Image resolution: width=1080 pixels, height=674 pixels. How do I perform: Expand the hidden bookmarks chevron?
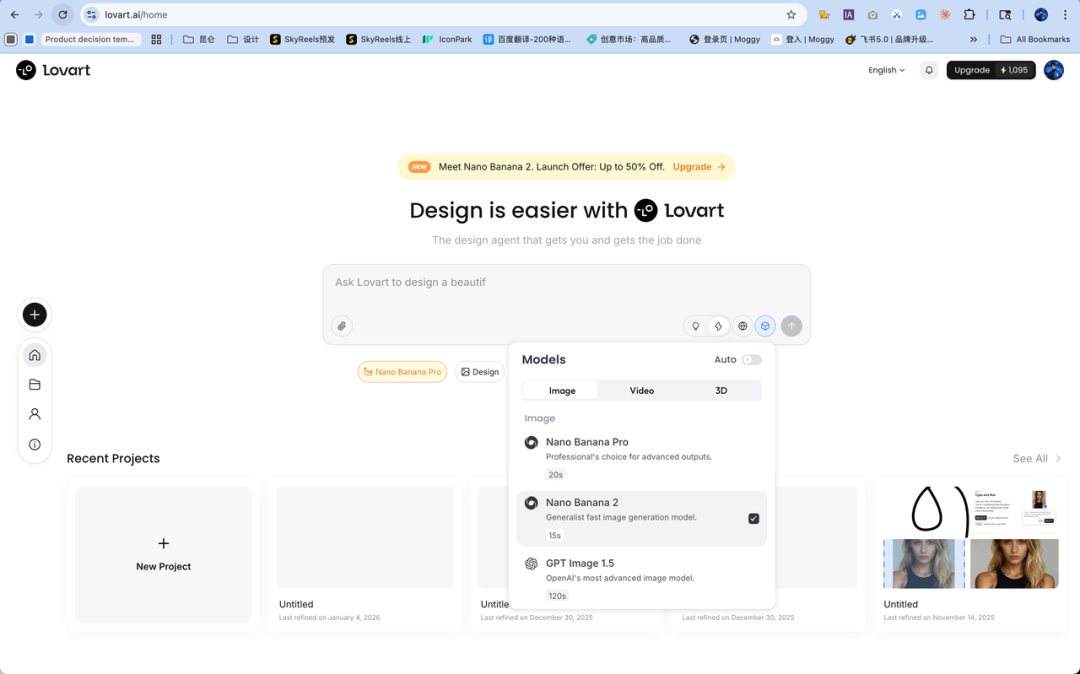(973, 39)
